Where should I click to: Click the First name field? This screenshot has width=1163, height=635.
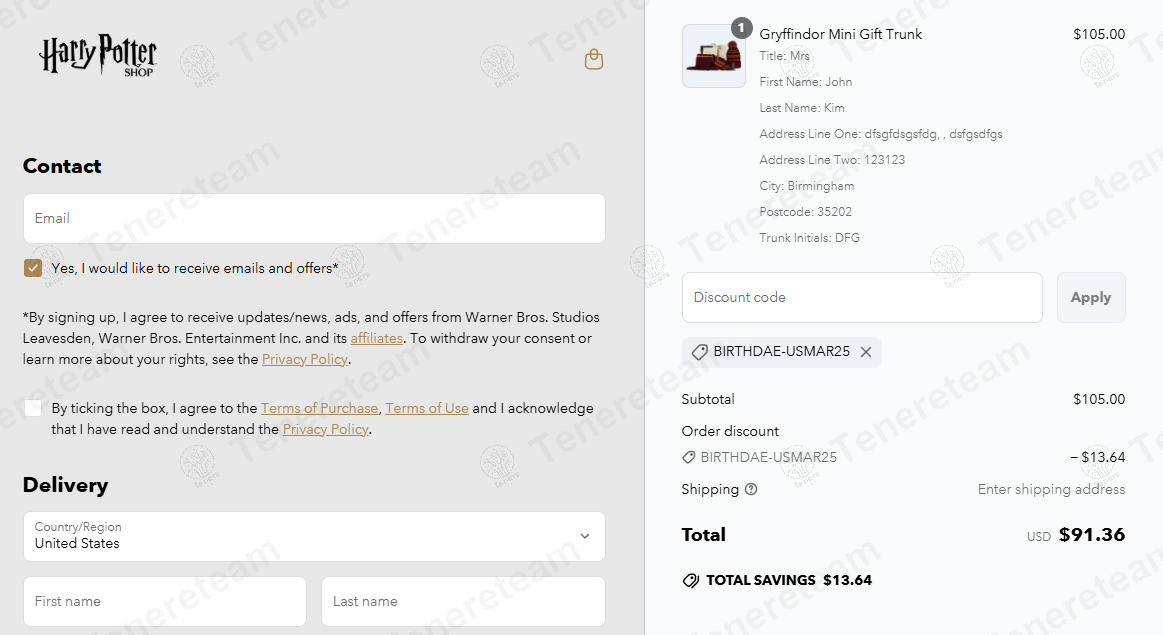[165, 602]
